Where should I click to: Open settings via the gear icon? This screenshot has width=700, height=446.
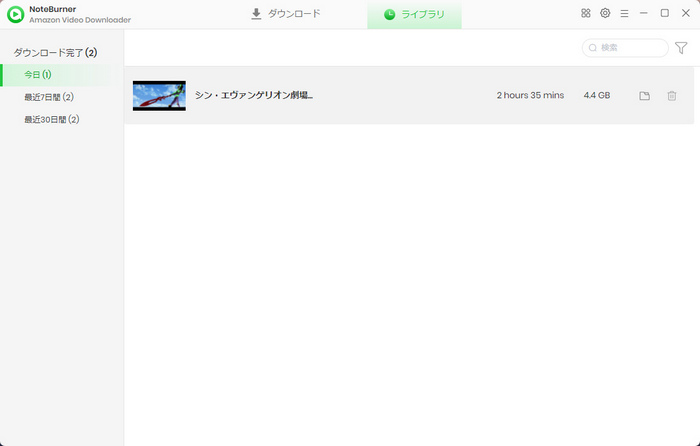click(x=605, y=13)
